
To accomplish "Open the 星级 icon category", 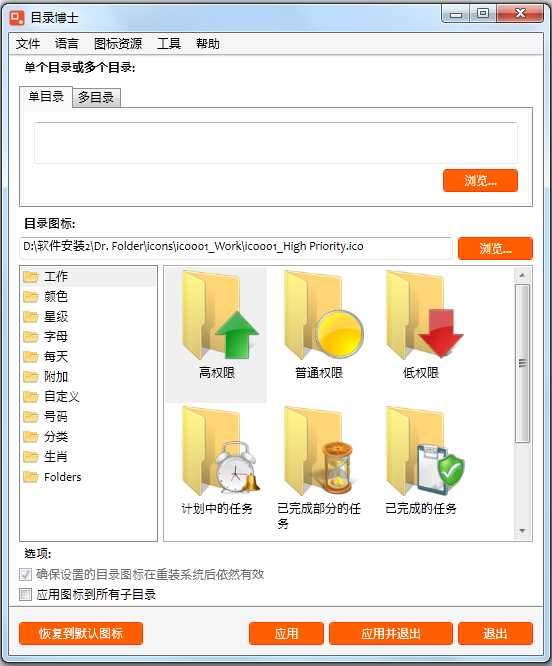I will [x=56, y=316].
